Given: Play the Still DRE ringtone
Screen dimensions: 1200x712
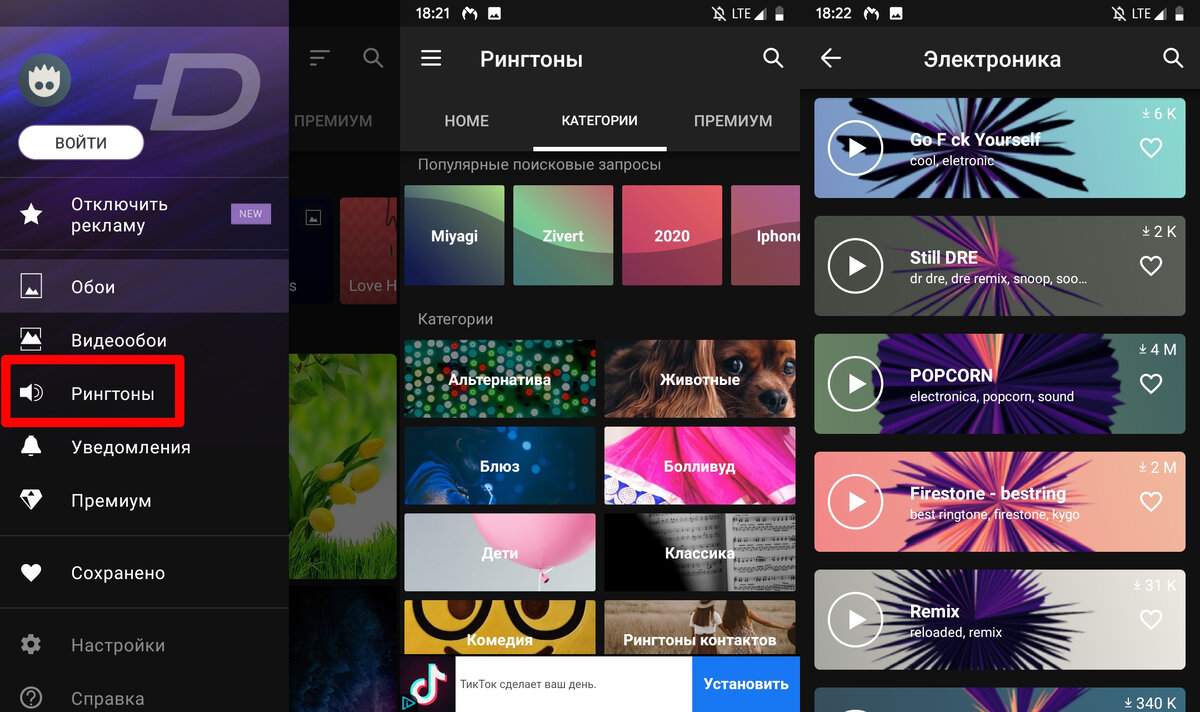Looking at the screenshot, I should point(856,266).
